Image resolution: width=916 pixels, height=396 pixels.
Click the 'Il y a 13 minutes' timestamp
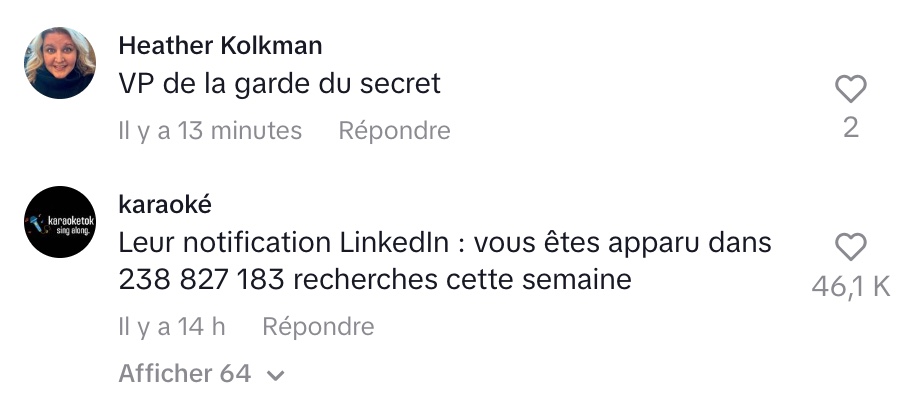(210, 131)
